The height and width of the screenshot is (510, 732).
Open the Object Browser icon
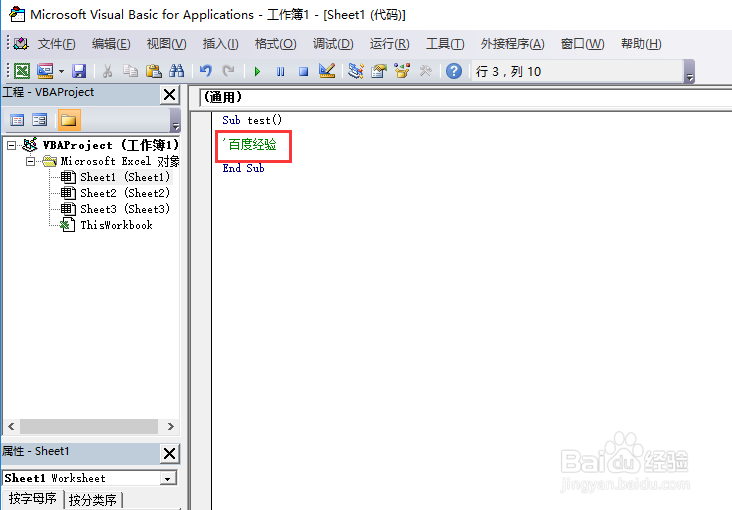point(402,71)
